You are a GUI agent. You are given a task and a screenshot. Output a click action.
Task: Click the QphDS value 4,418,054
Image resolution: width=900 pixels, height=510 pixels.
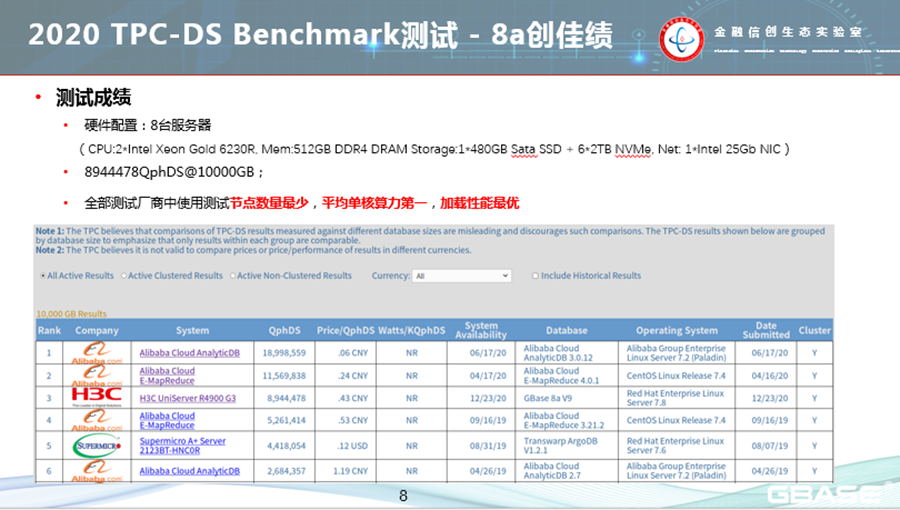[x=286, y=446]
